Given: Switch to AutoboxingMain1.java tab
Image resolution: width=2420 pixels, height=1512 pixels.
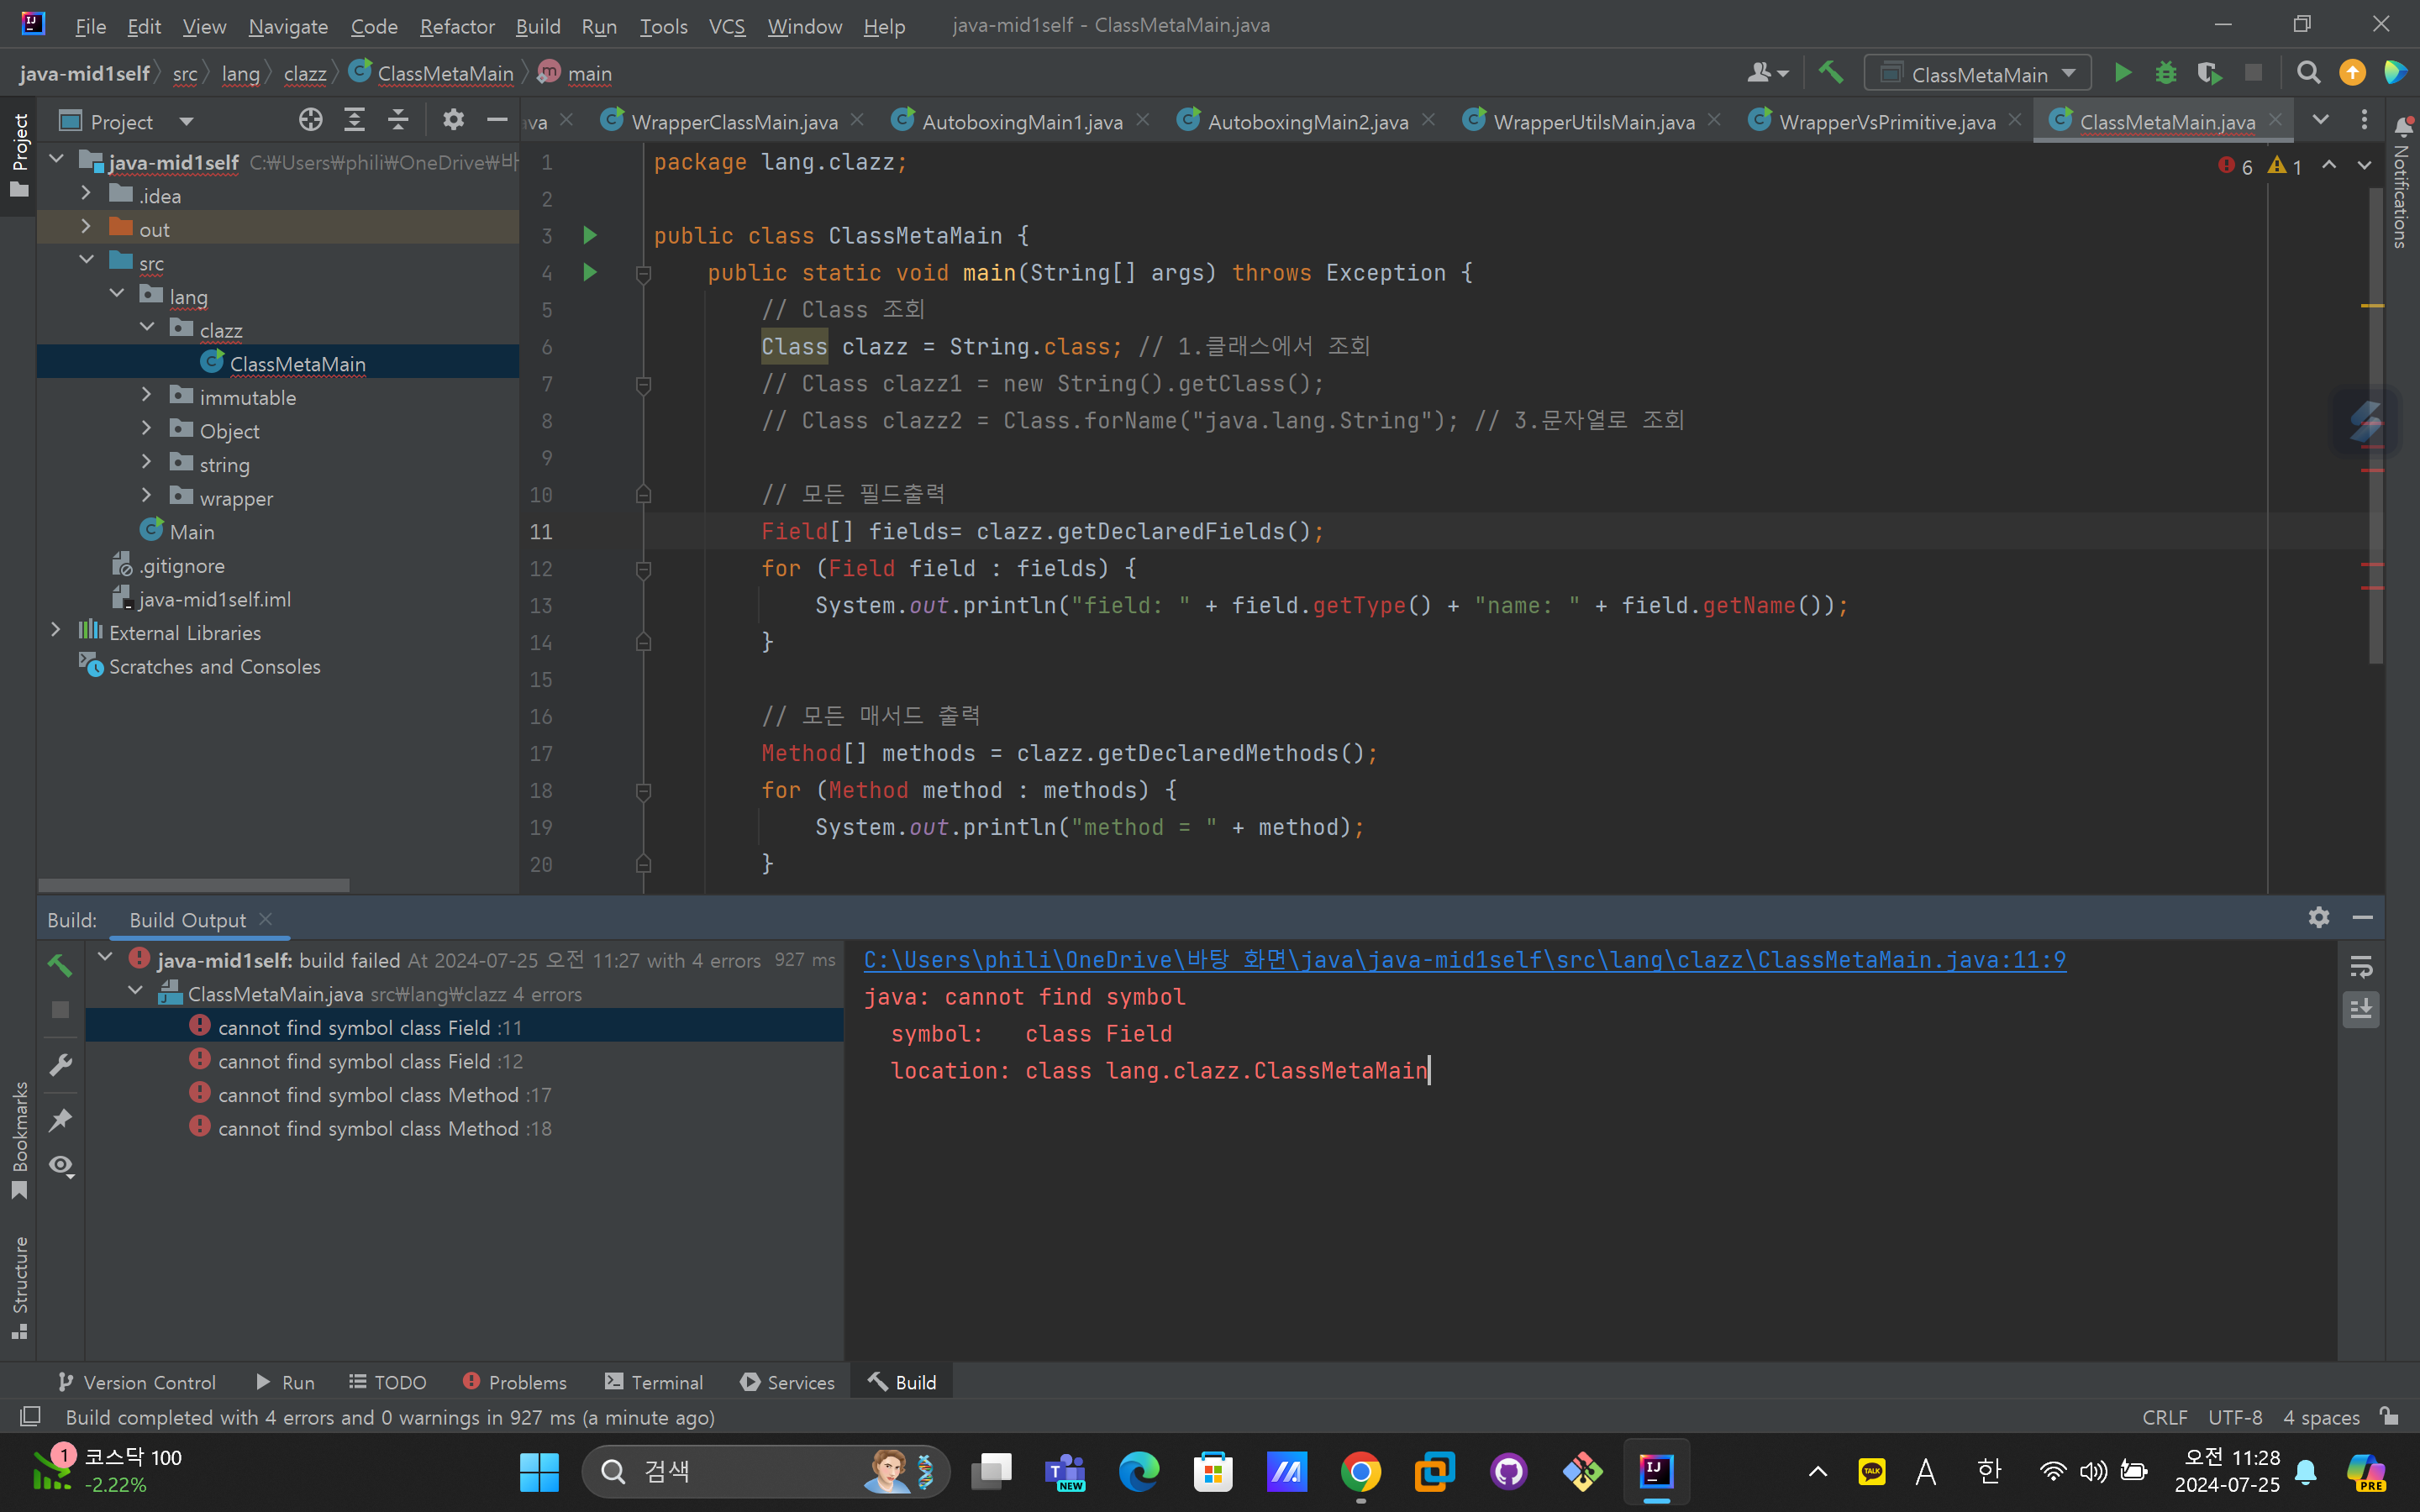Looking at the screenshot, I should point(1021,121).
